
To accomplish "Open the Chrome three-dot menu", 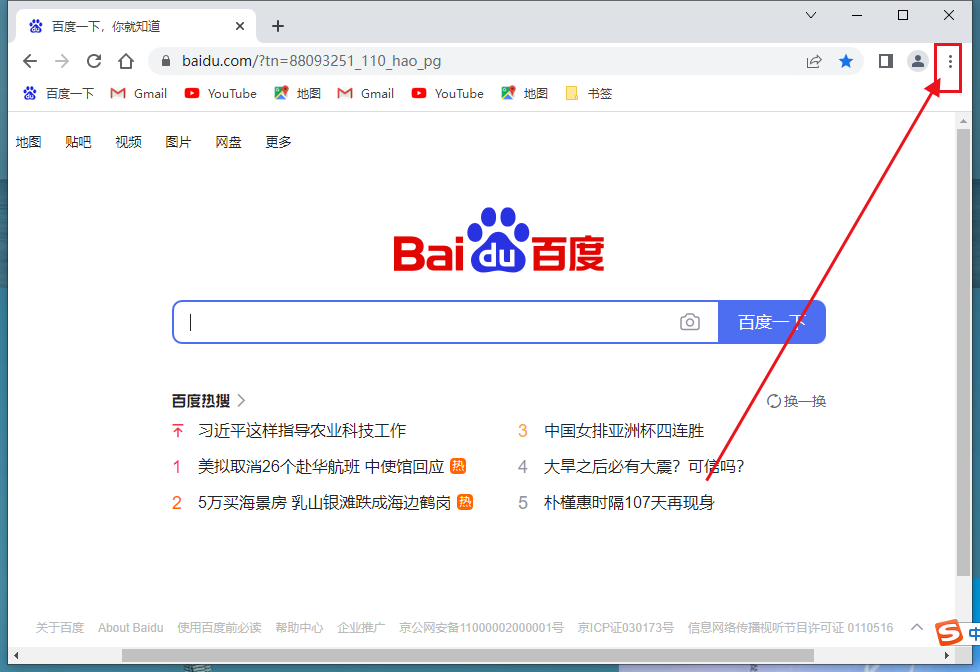I will click(x=950, y=61).
